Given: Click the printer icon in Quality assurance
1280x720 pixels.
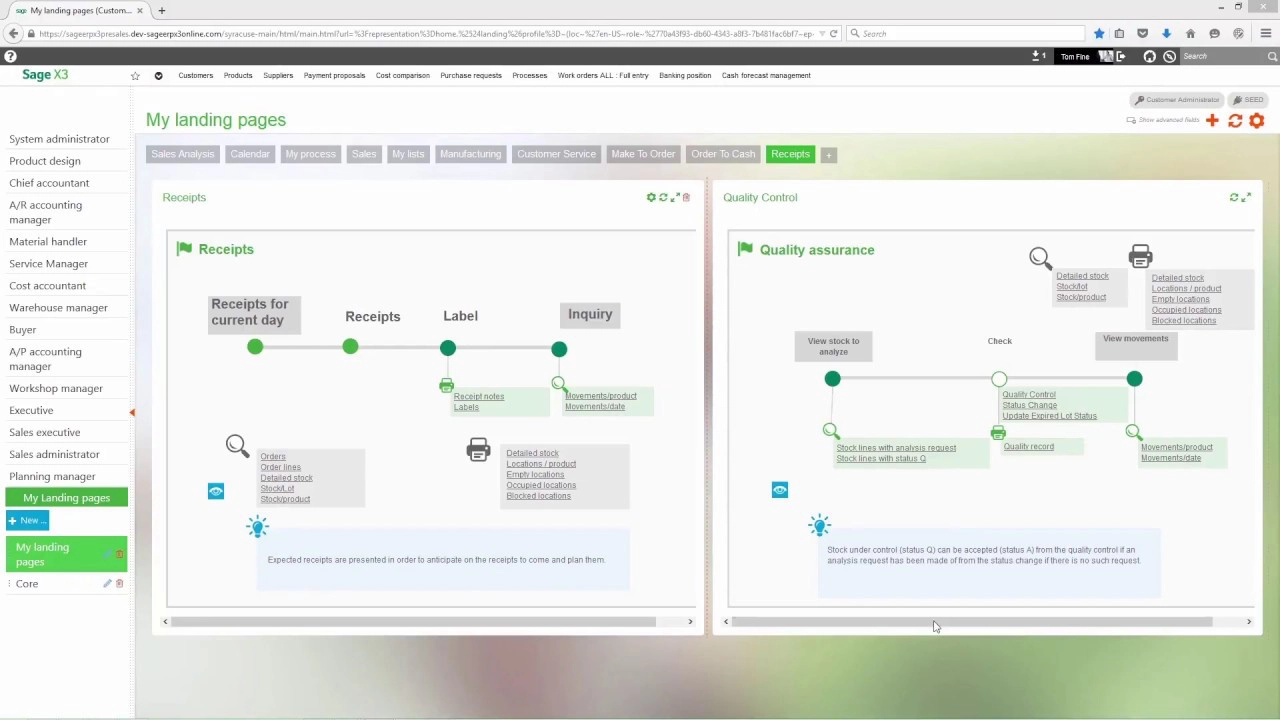Looking at the screenshot, I should click(1141, 256).
